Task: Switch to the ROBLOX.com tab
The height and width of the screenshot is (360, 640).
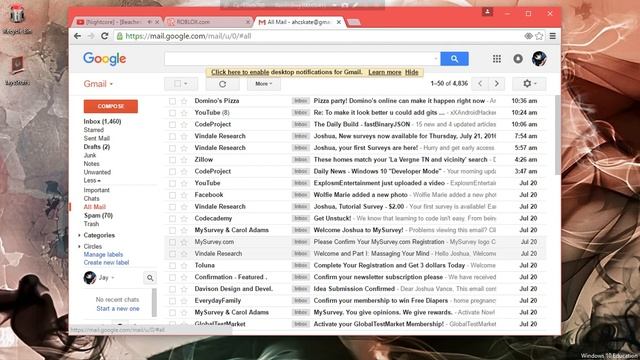Action: 208,22
